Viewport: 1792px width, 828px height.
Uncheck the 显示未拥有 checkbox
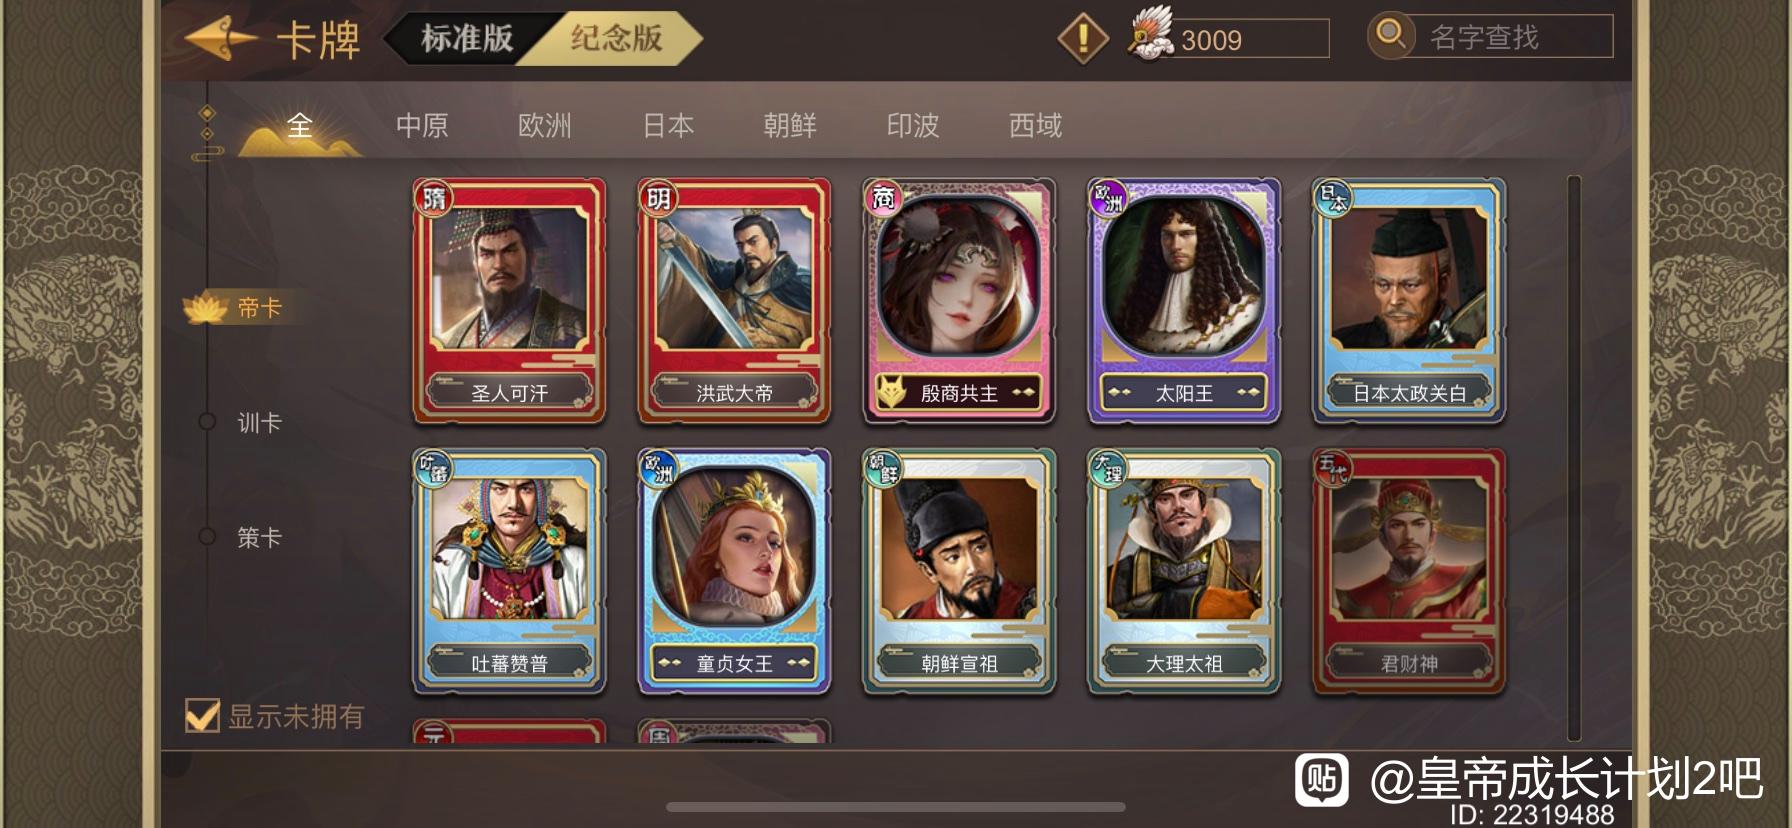tap(203, 715)
